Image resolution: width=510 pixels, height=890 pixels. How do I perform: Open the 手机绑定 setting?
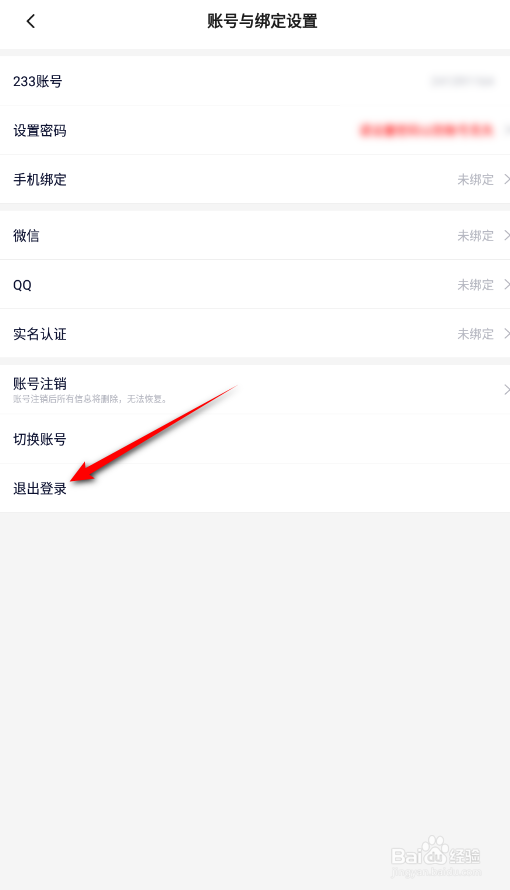[255, 179]
